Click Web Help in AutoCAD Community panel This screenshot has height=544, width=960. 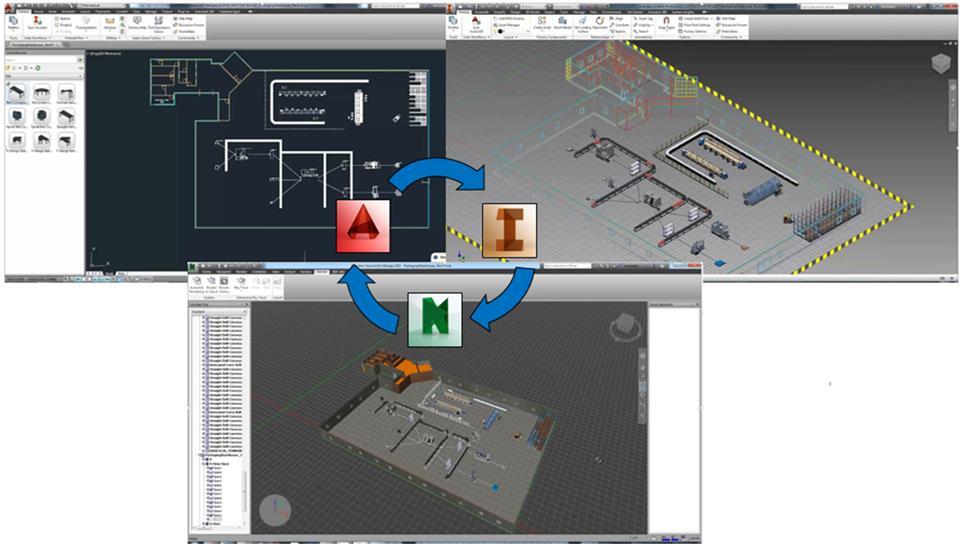(182, 18)
